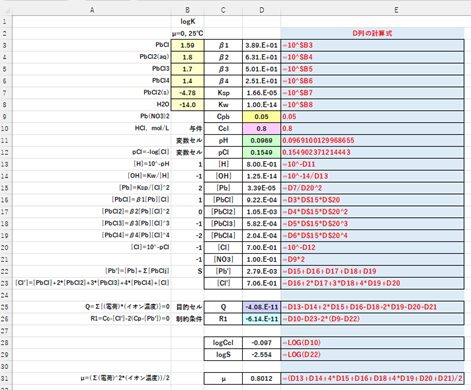Select the red text 0.0969100129968655
Image resolution: width=471 pixels, height=390 pixels.
click(318, 140)
